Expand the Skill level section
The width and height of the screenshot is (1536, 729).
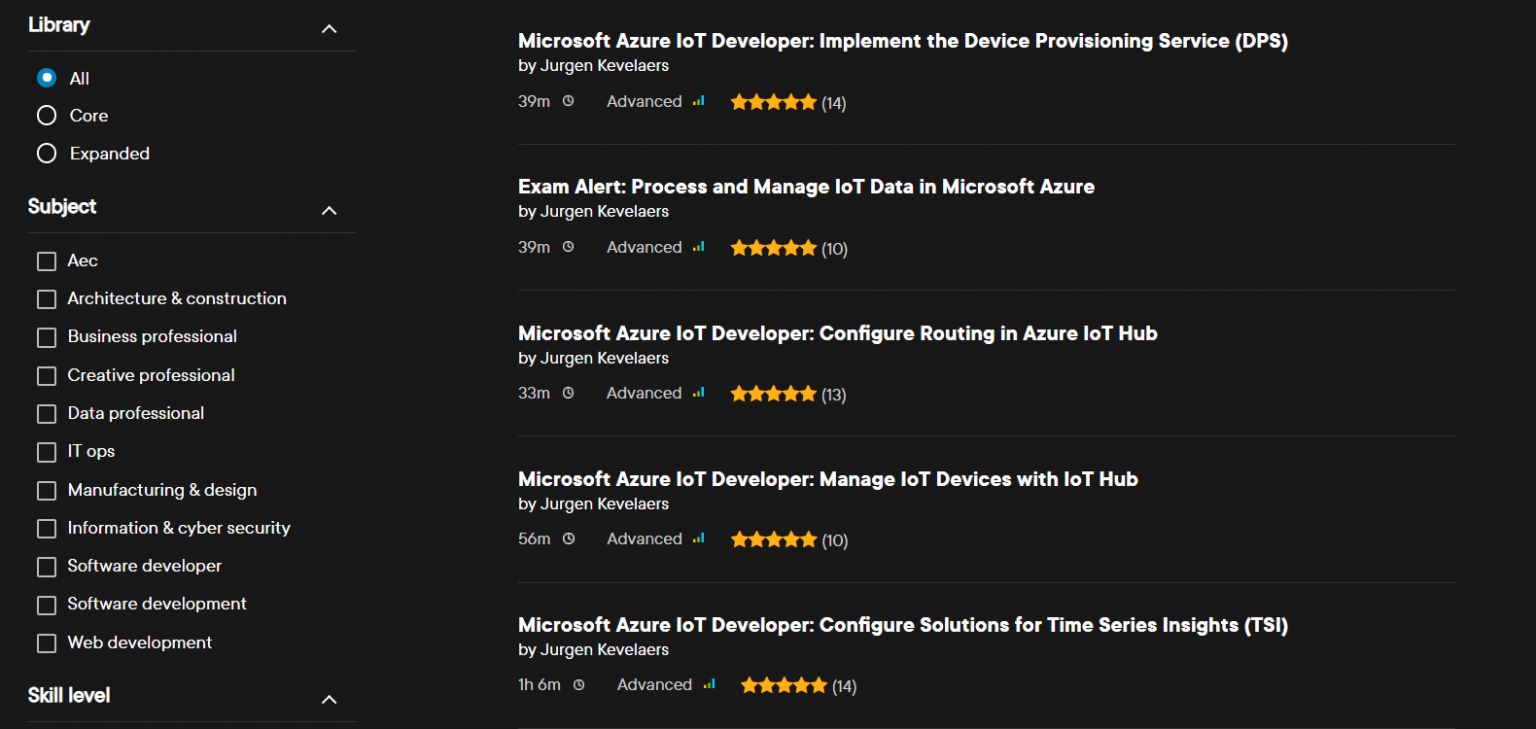click(x=329, y=700)
